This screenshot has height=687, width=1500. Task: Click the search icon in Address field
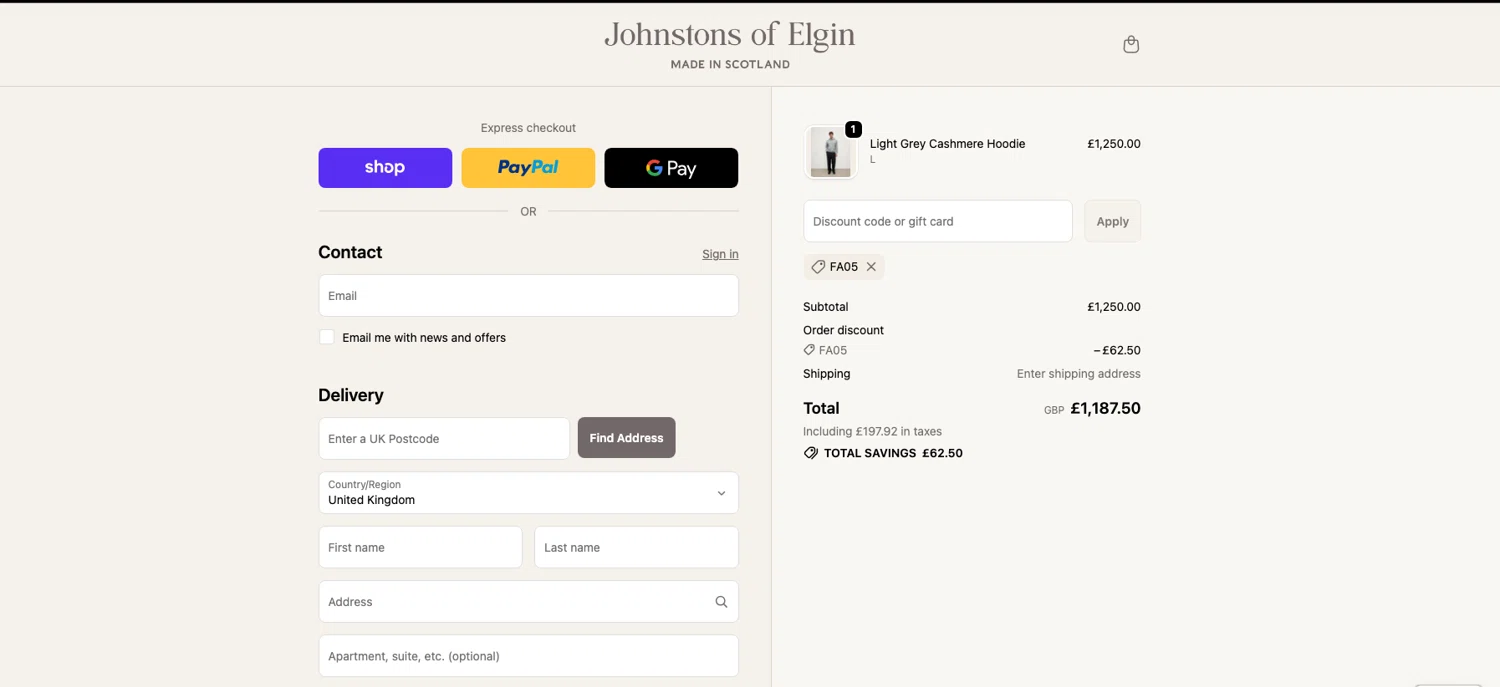click(721, 602)
